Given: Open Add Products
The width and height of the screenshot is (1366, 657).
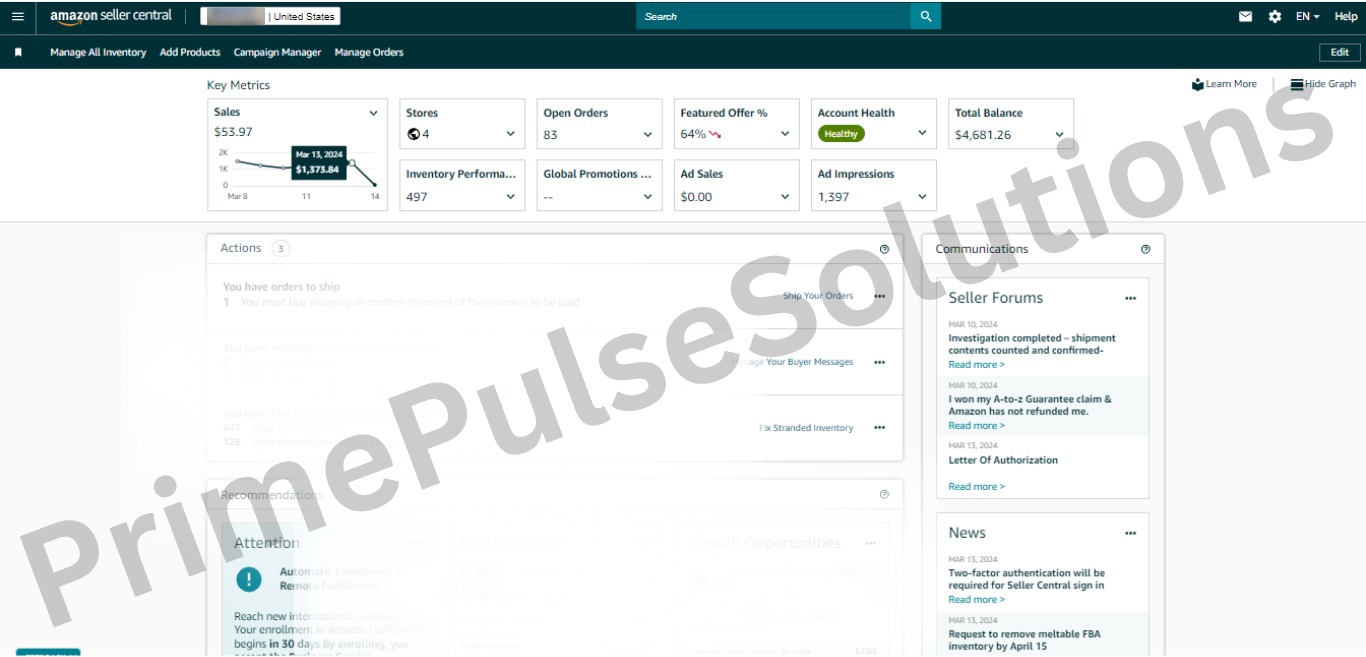Looking at the screenshot, I should [190, 52].
